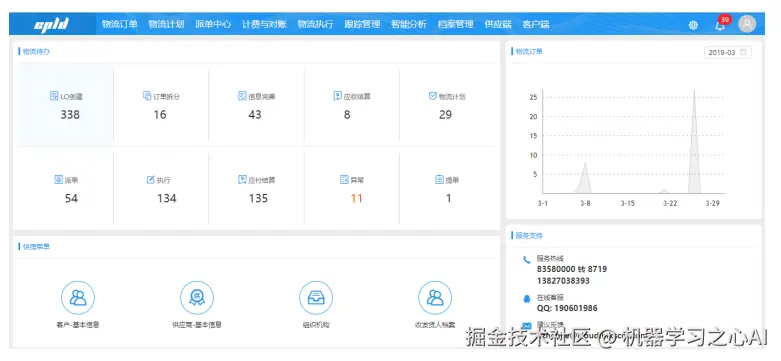The width and height of the screenshot is (781, 361).
Task: Click the 应付结算 card icon
Action: [x=242, y=179]
